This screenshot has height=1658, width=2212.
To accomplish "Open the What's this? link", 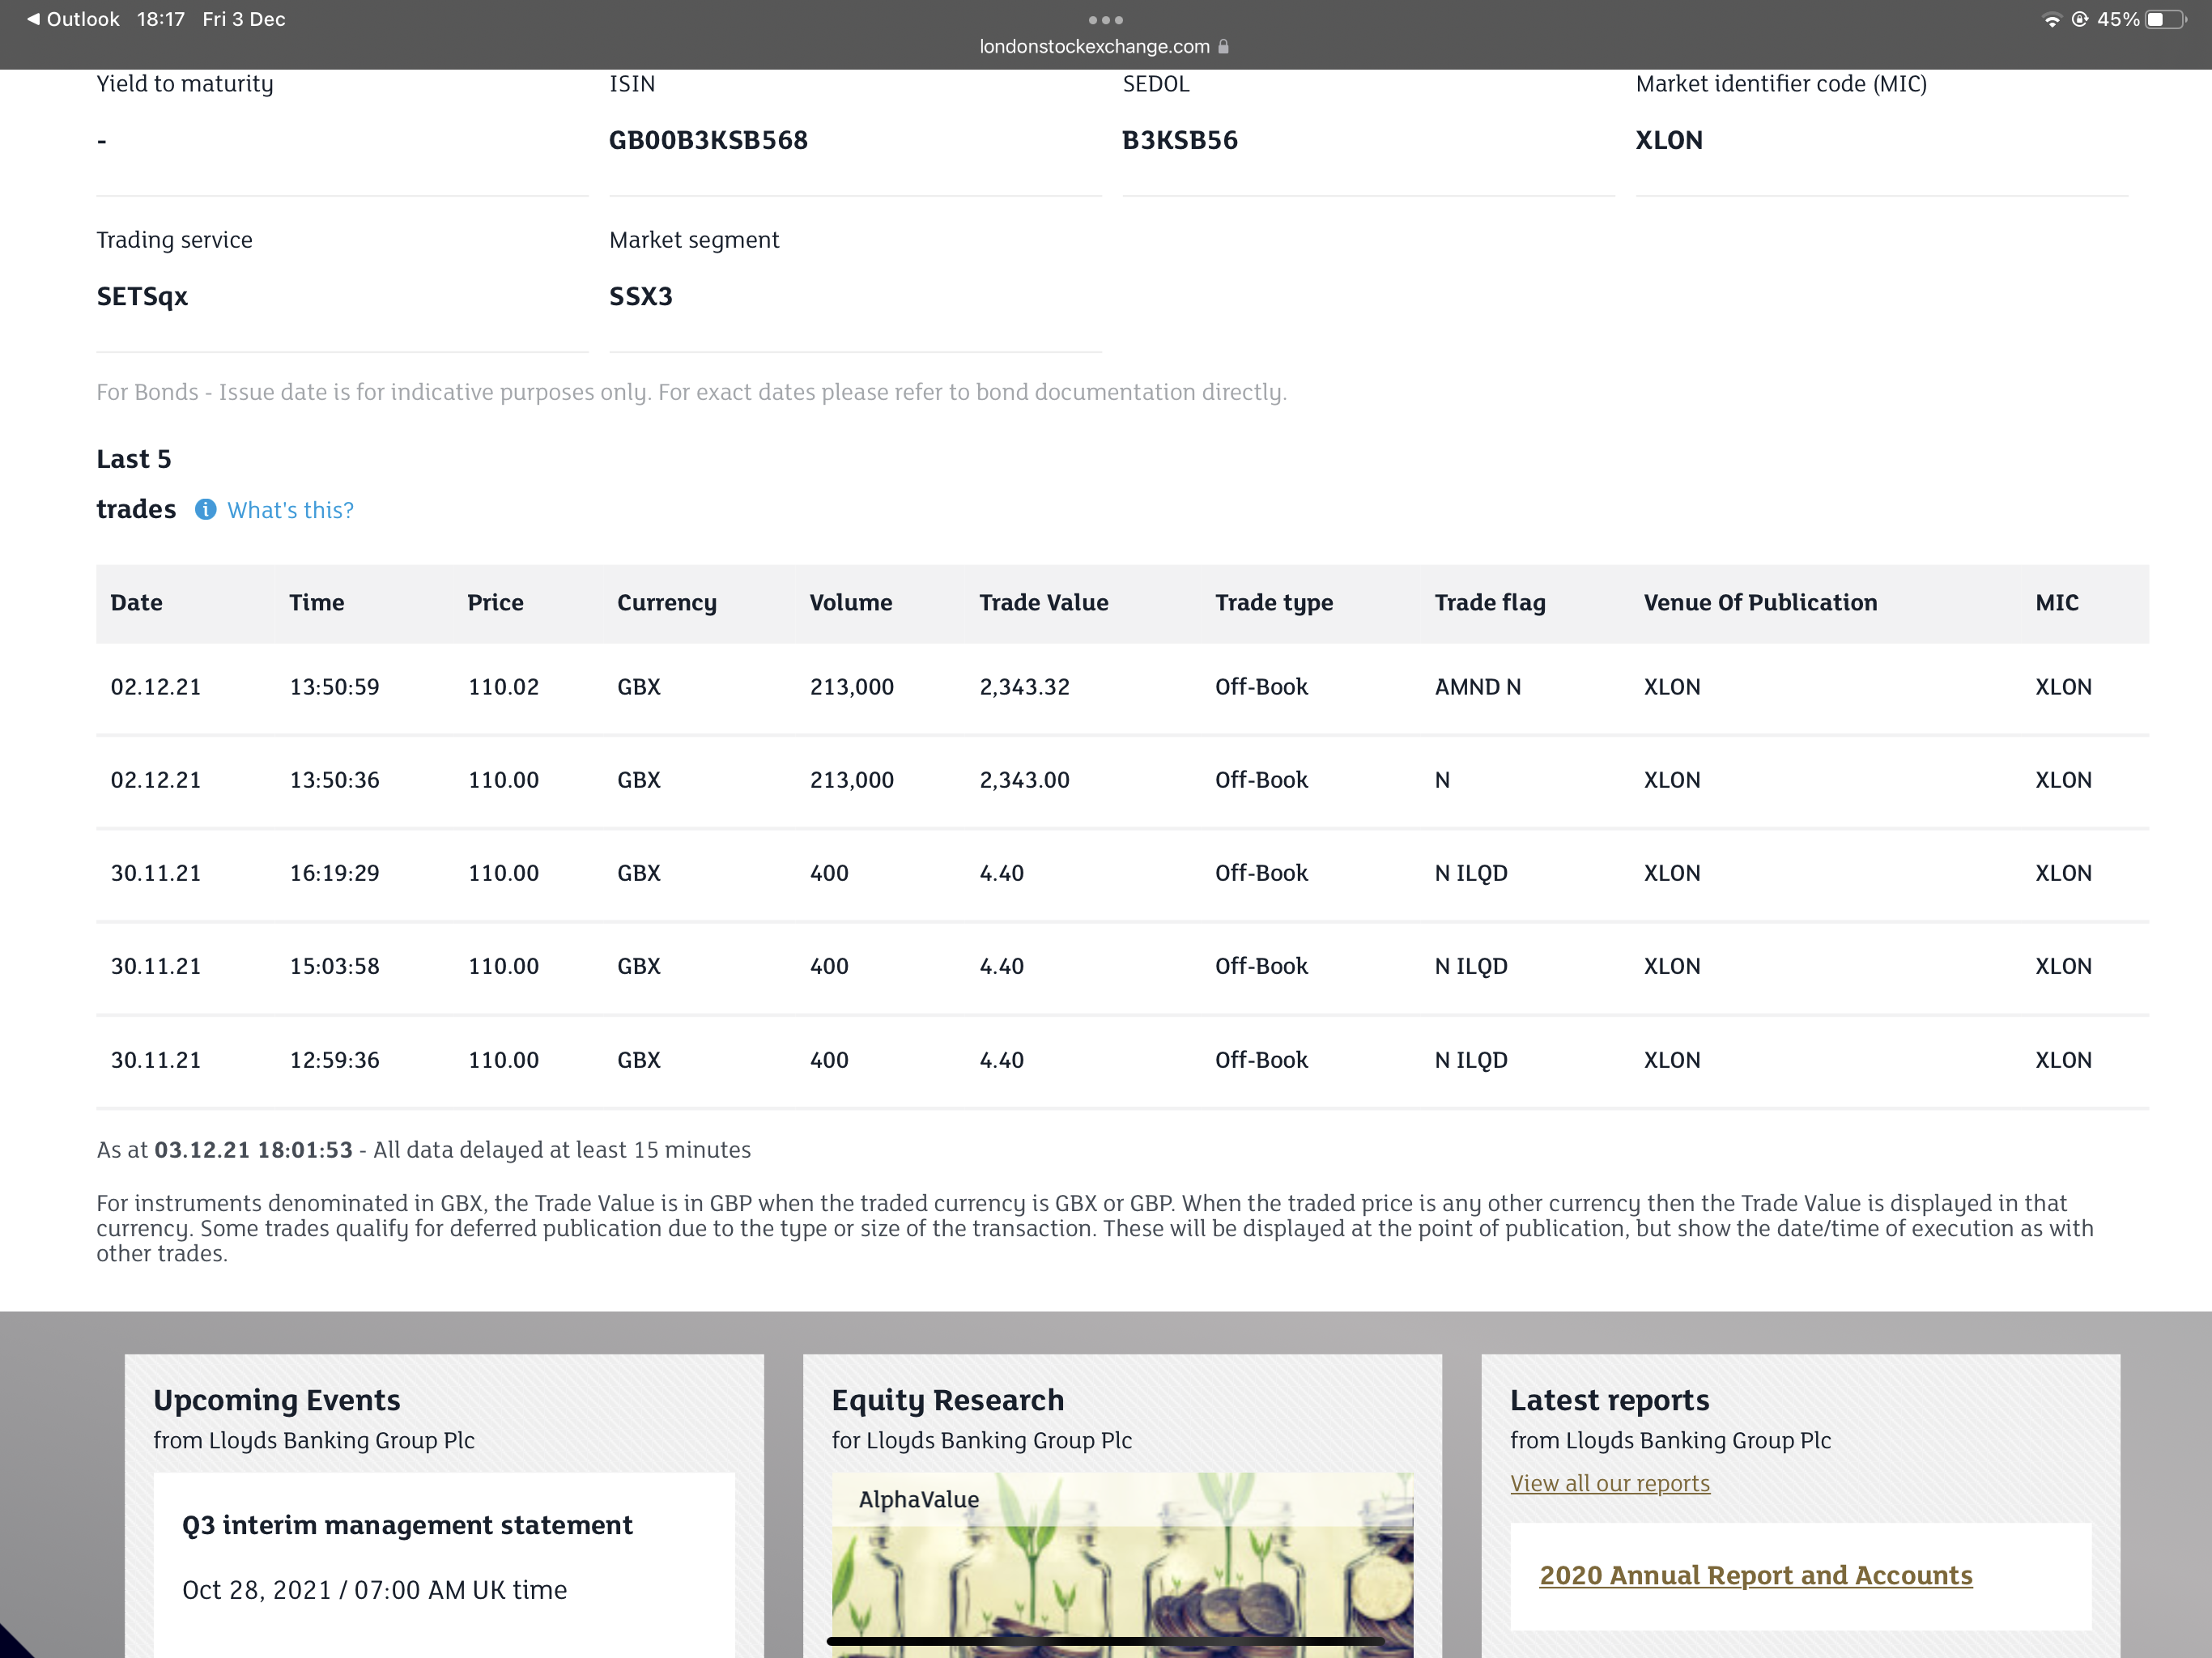I will (290, 510).
